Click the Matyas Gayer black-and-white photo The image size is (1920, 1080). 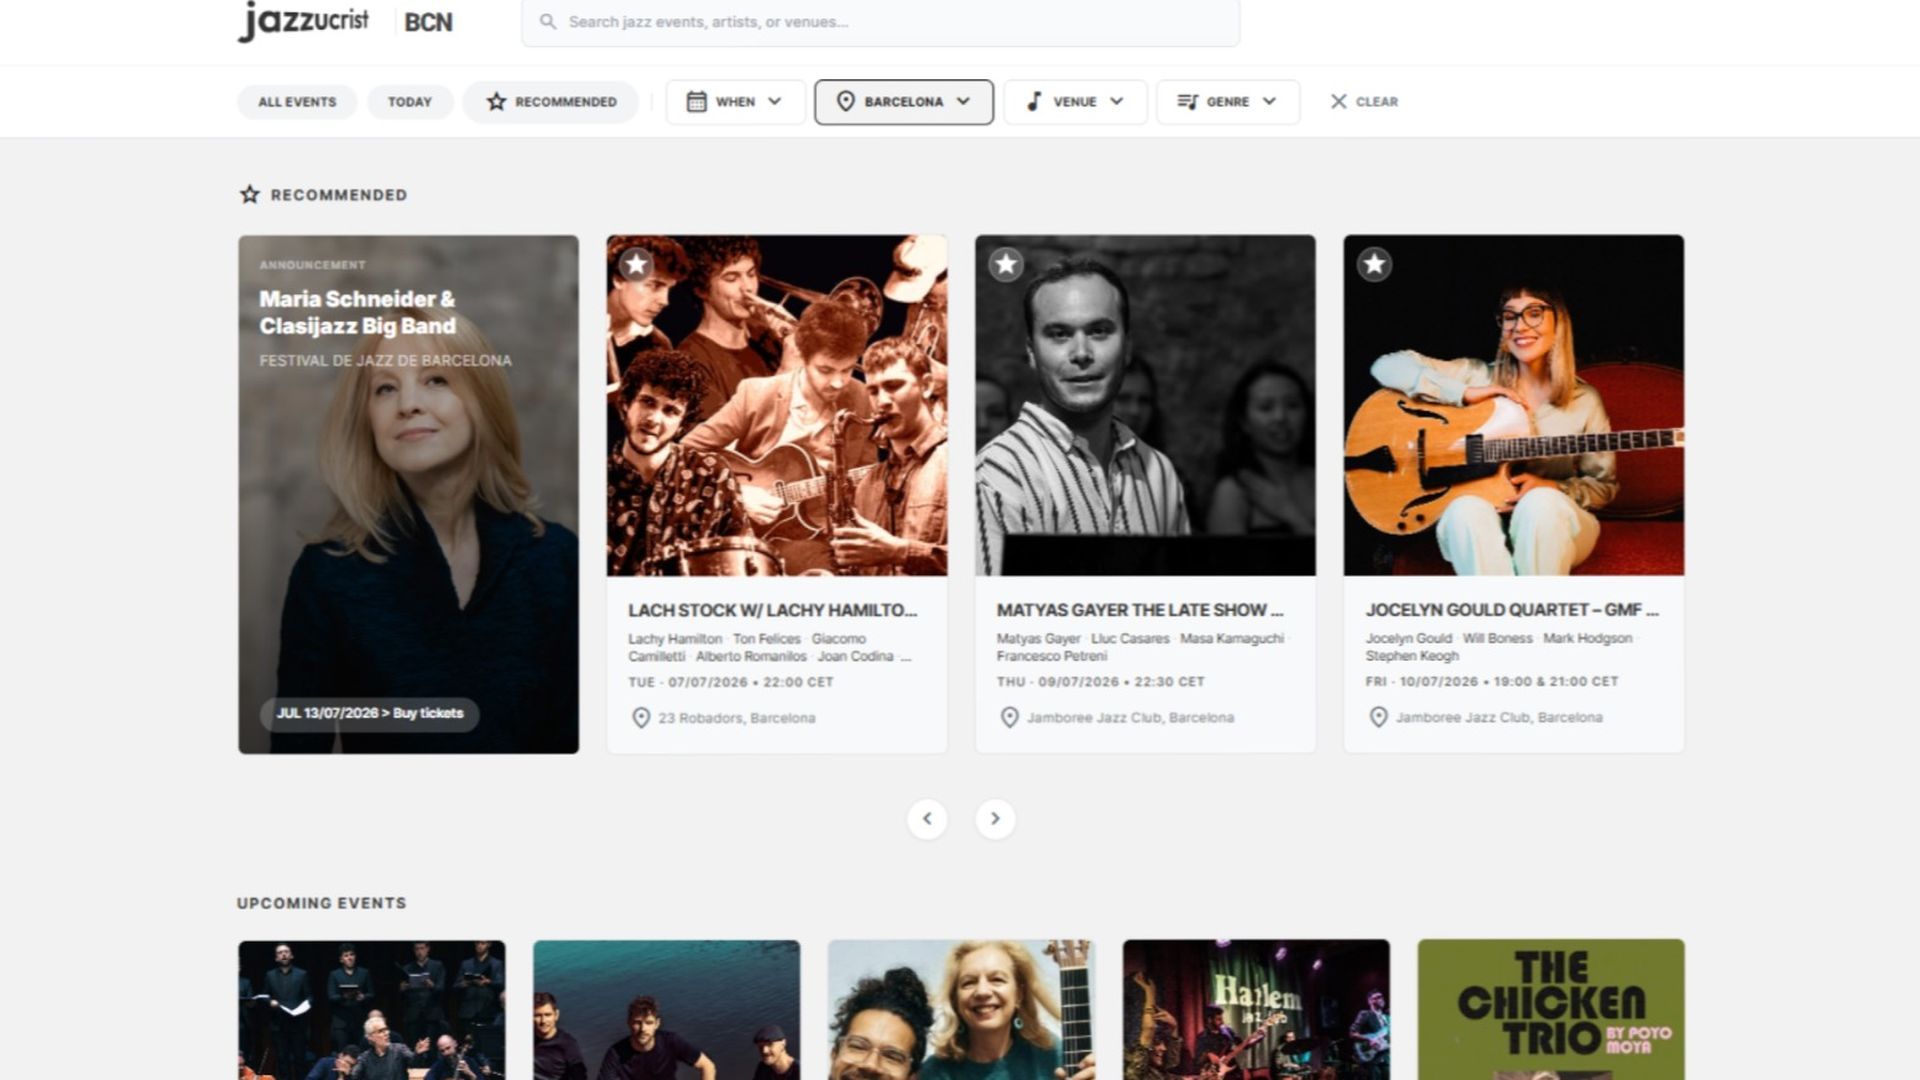tap(1145, 405)
